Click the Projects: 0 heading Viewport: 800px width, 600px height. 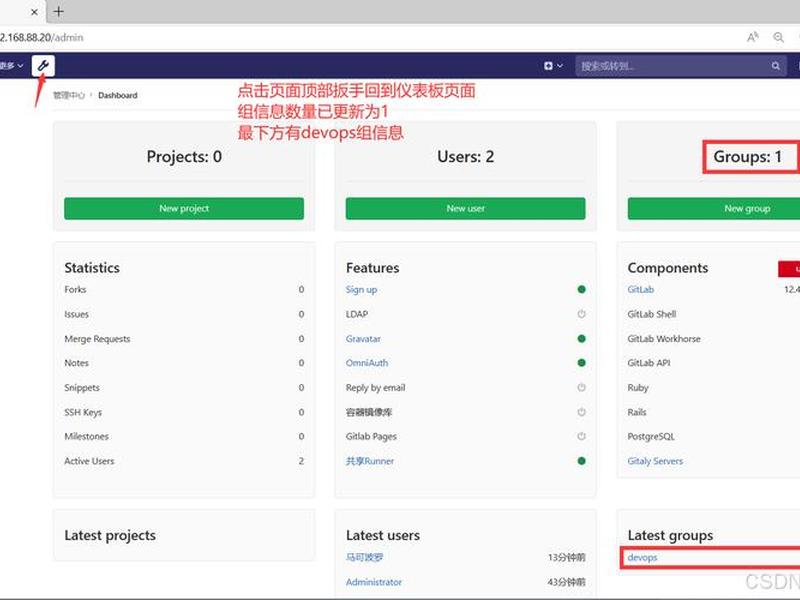pyautogui.click(x=184, y=156)
